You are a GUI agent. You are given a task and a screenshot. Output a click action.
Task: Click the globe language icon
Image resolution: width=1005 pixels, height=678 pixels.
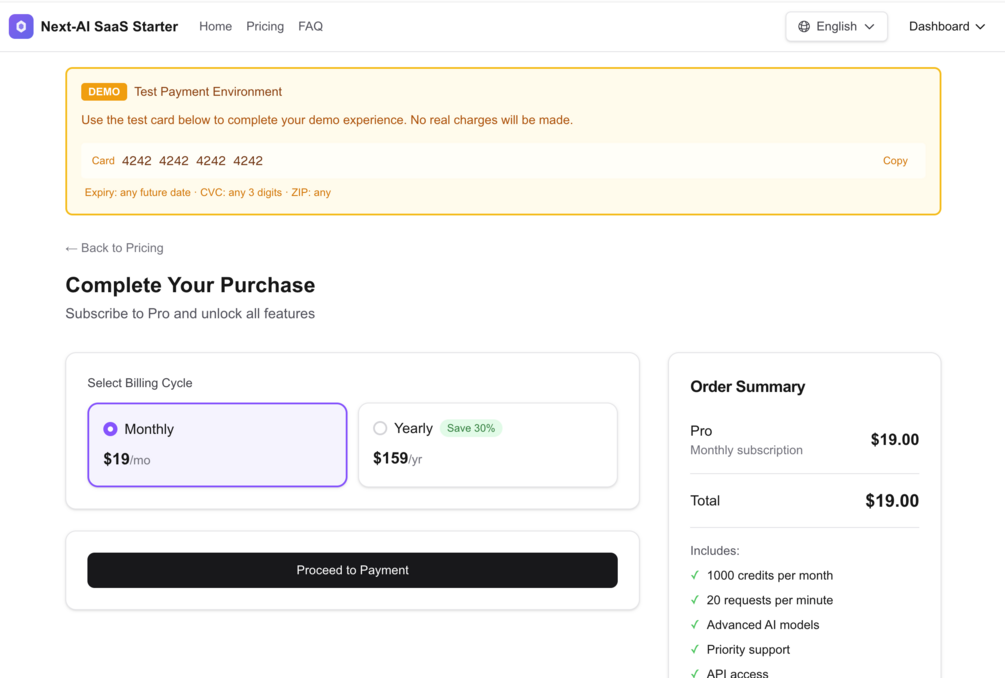click(x=804, y=27)
